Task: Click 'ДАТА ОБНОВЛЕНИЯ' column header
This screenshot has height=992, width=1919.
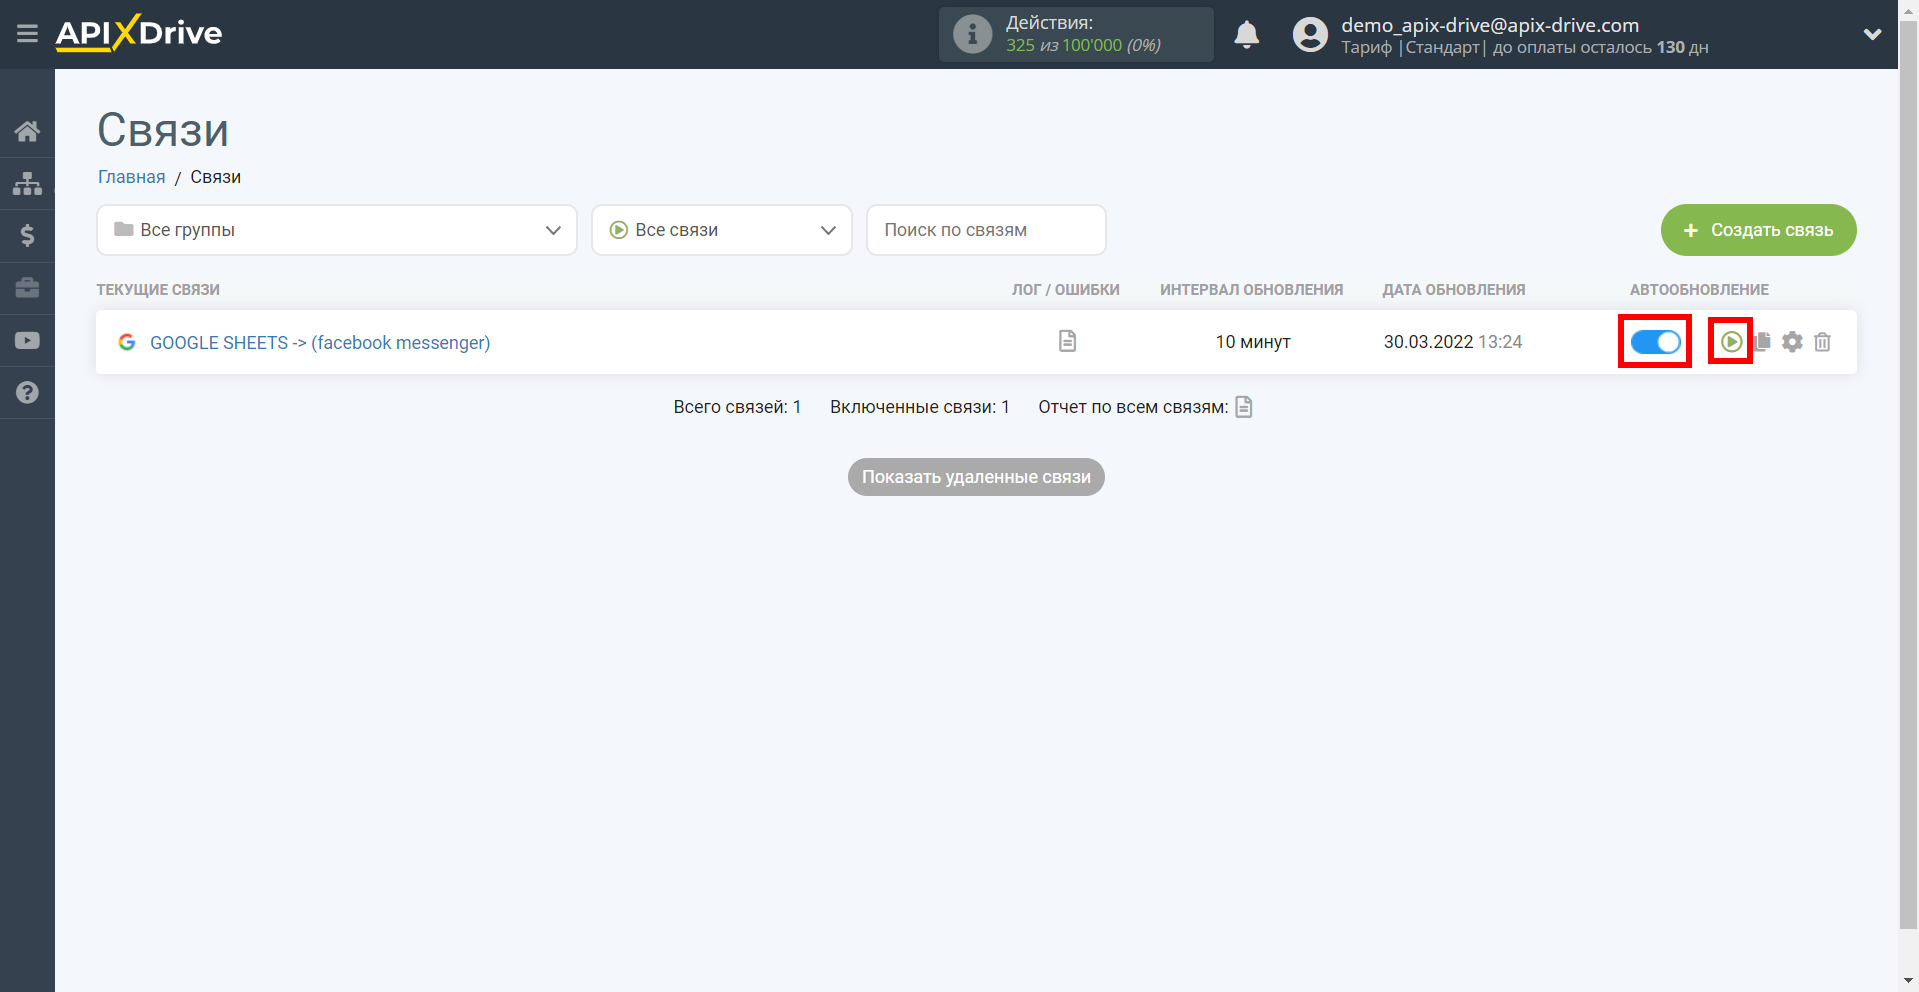Action: click(x=1453, y=290)
